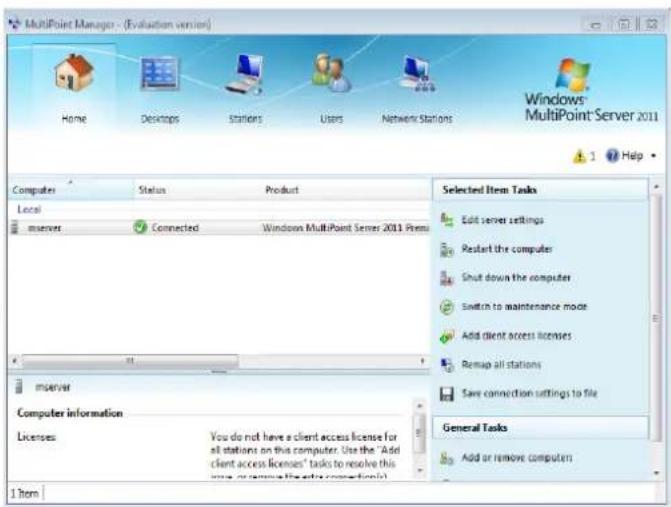This screenshot has width=671, height=507.
Task: Switch to the Desktops tab label
Action: (x=160, y=119)
